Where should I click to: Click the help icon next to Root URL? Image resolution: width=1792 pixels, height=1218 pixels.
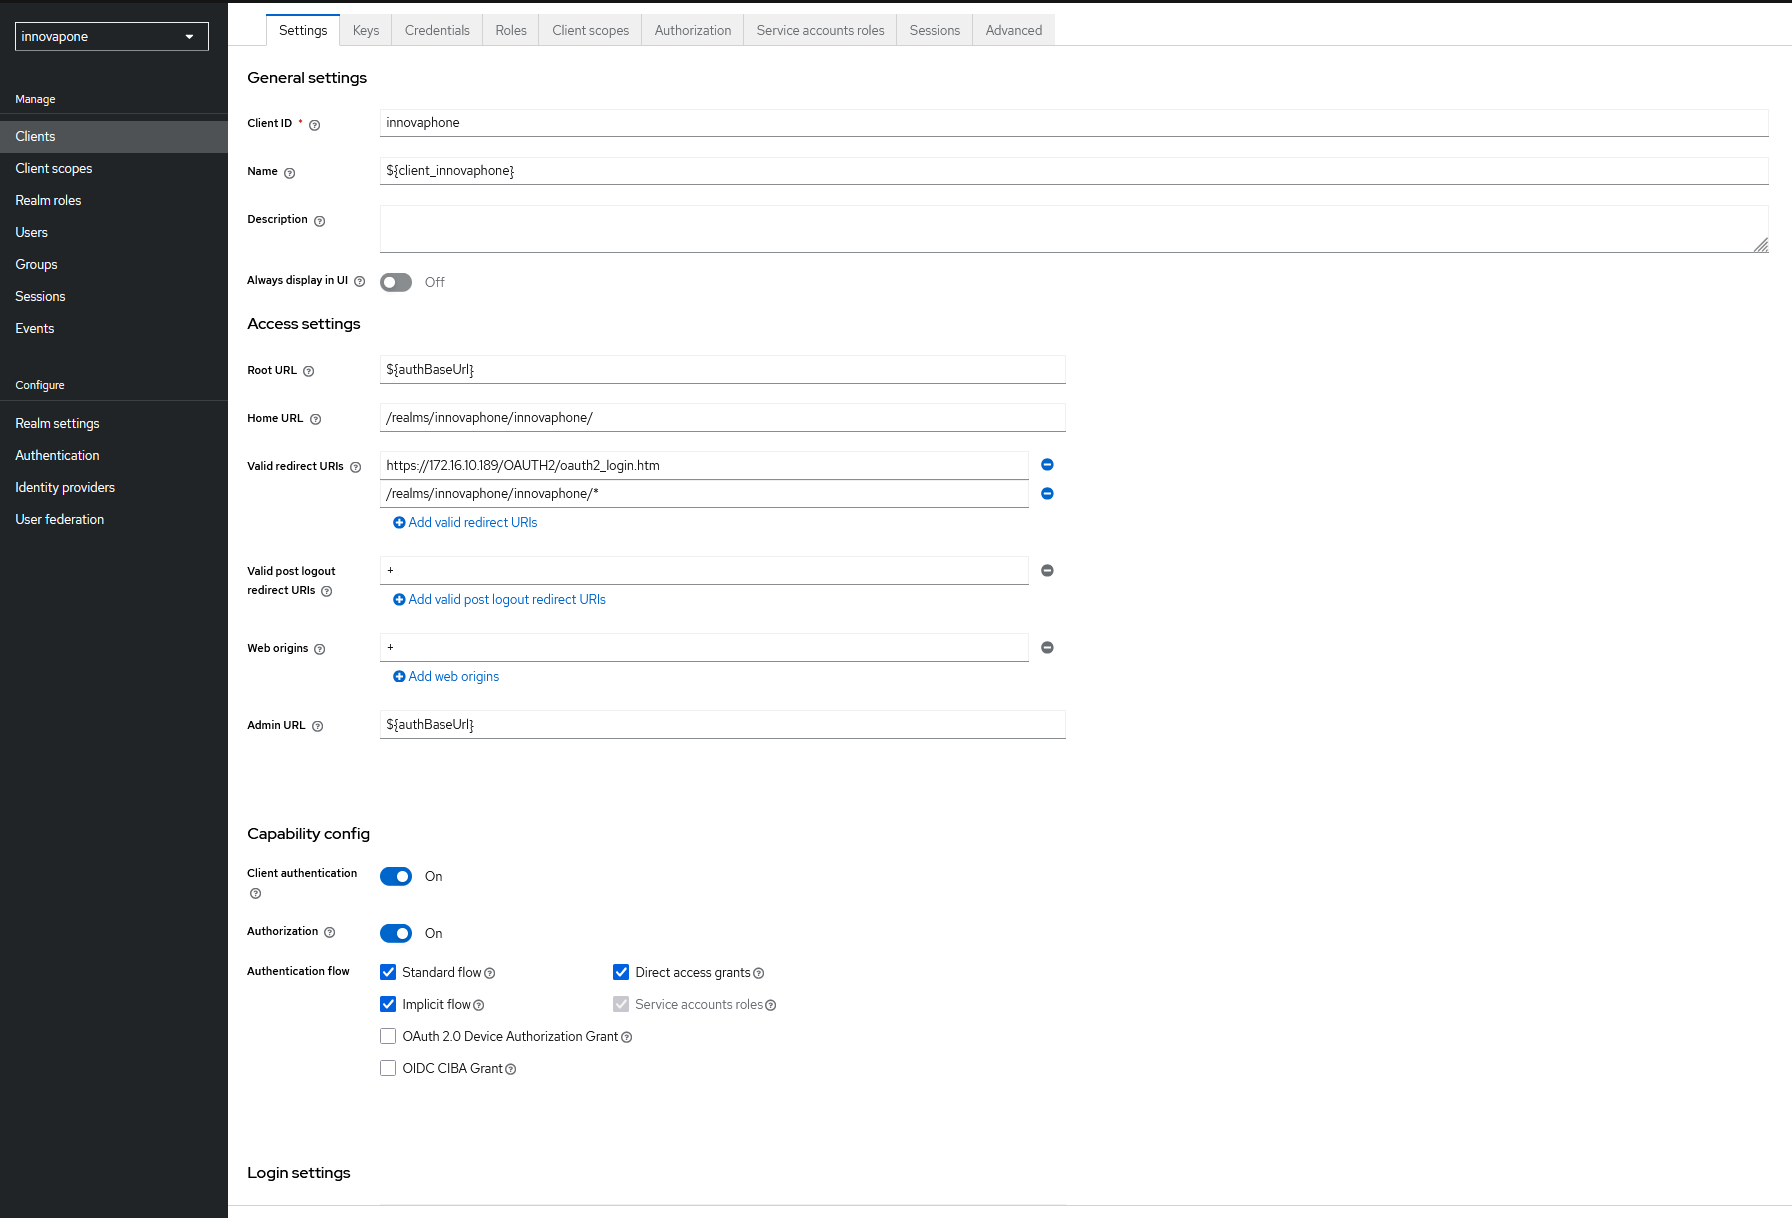[308, 371]
